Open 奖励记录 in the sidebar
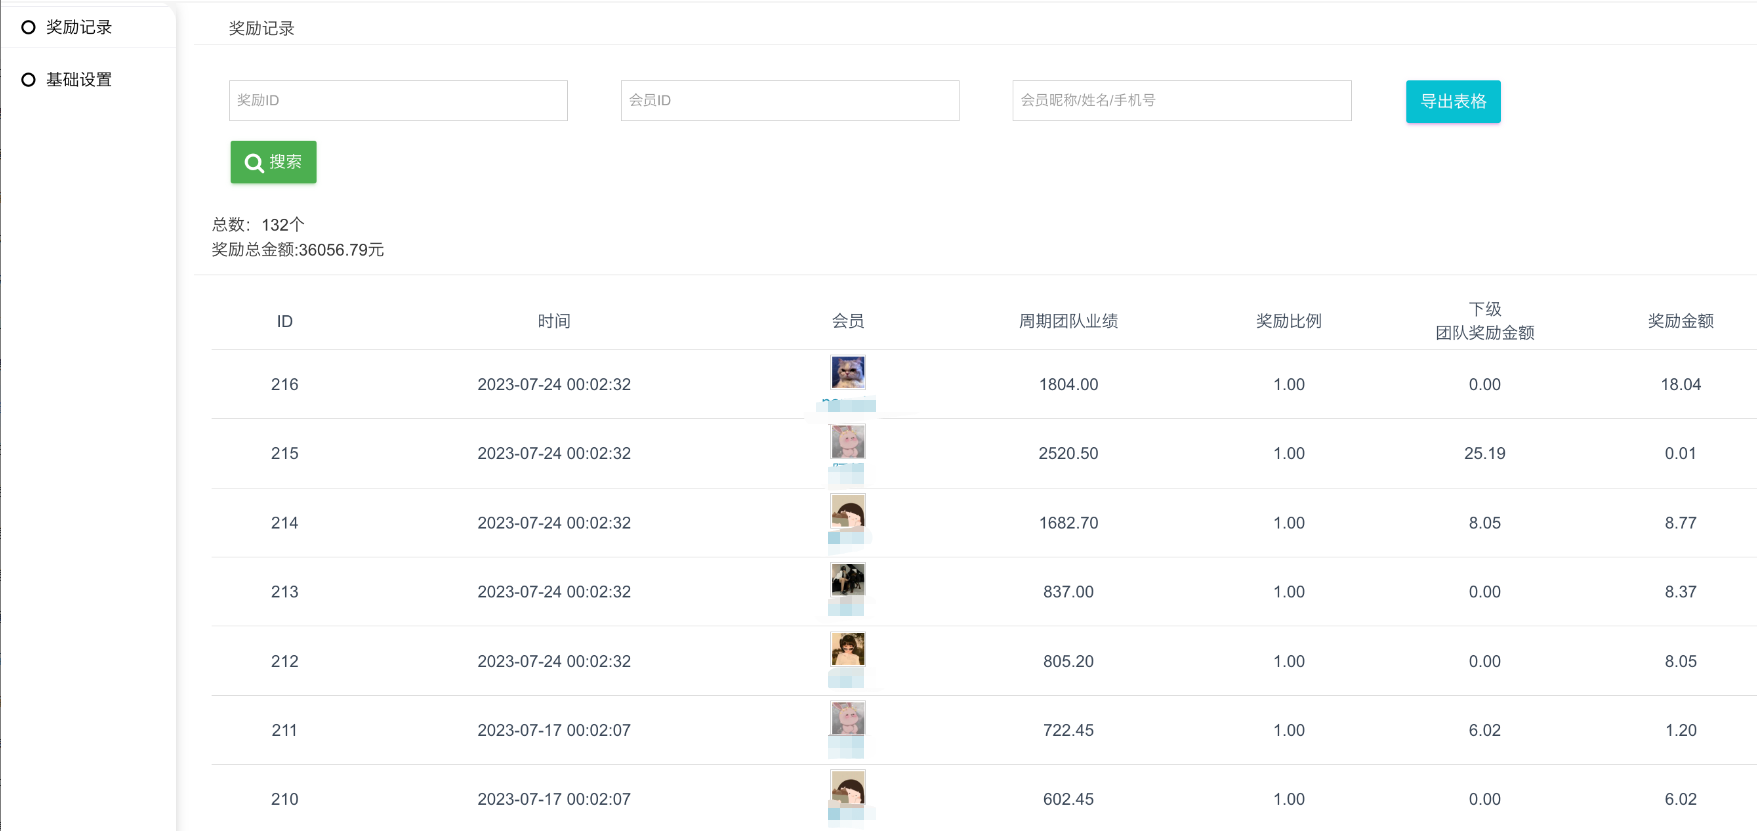Screen dimensions: 1757x831 79,27
